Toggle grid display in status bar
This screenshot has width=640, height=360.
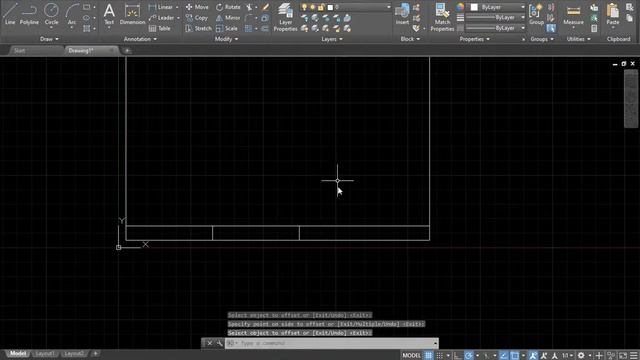tap(428, 356)
